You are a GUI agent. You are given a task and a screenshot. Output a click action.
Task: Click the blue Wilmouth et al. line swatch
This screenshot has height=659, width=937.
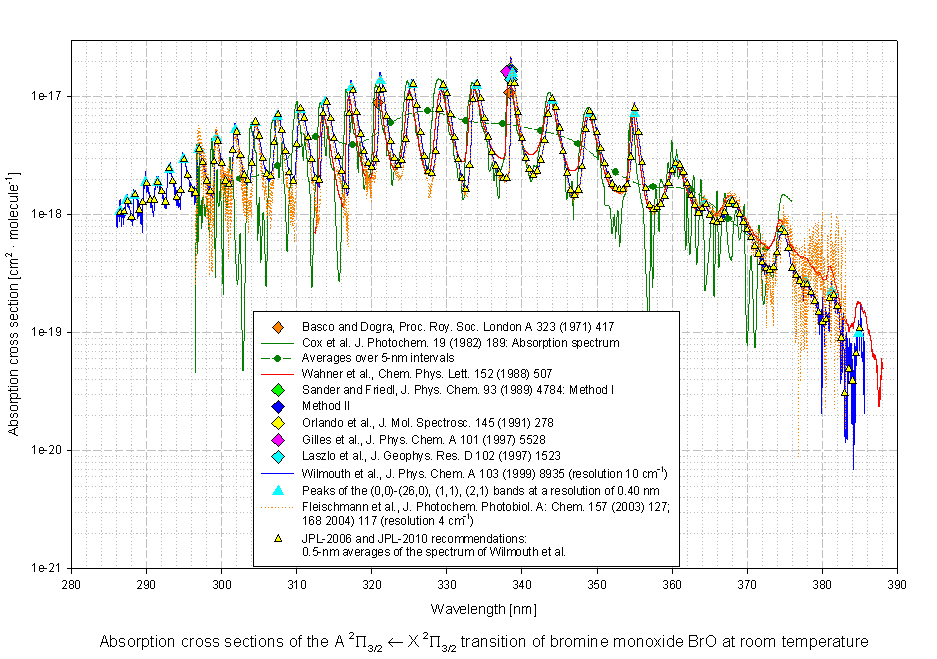278,472
